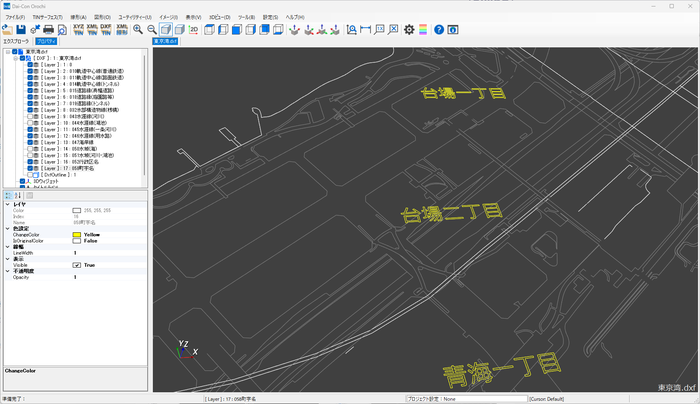Uncheck the Layer 17 checkbox in the tree
Viewport: 700px width, 404px height.
point(30,168)
